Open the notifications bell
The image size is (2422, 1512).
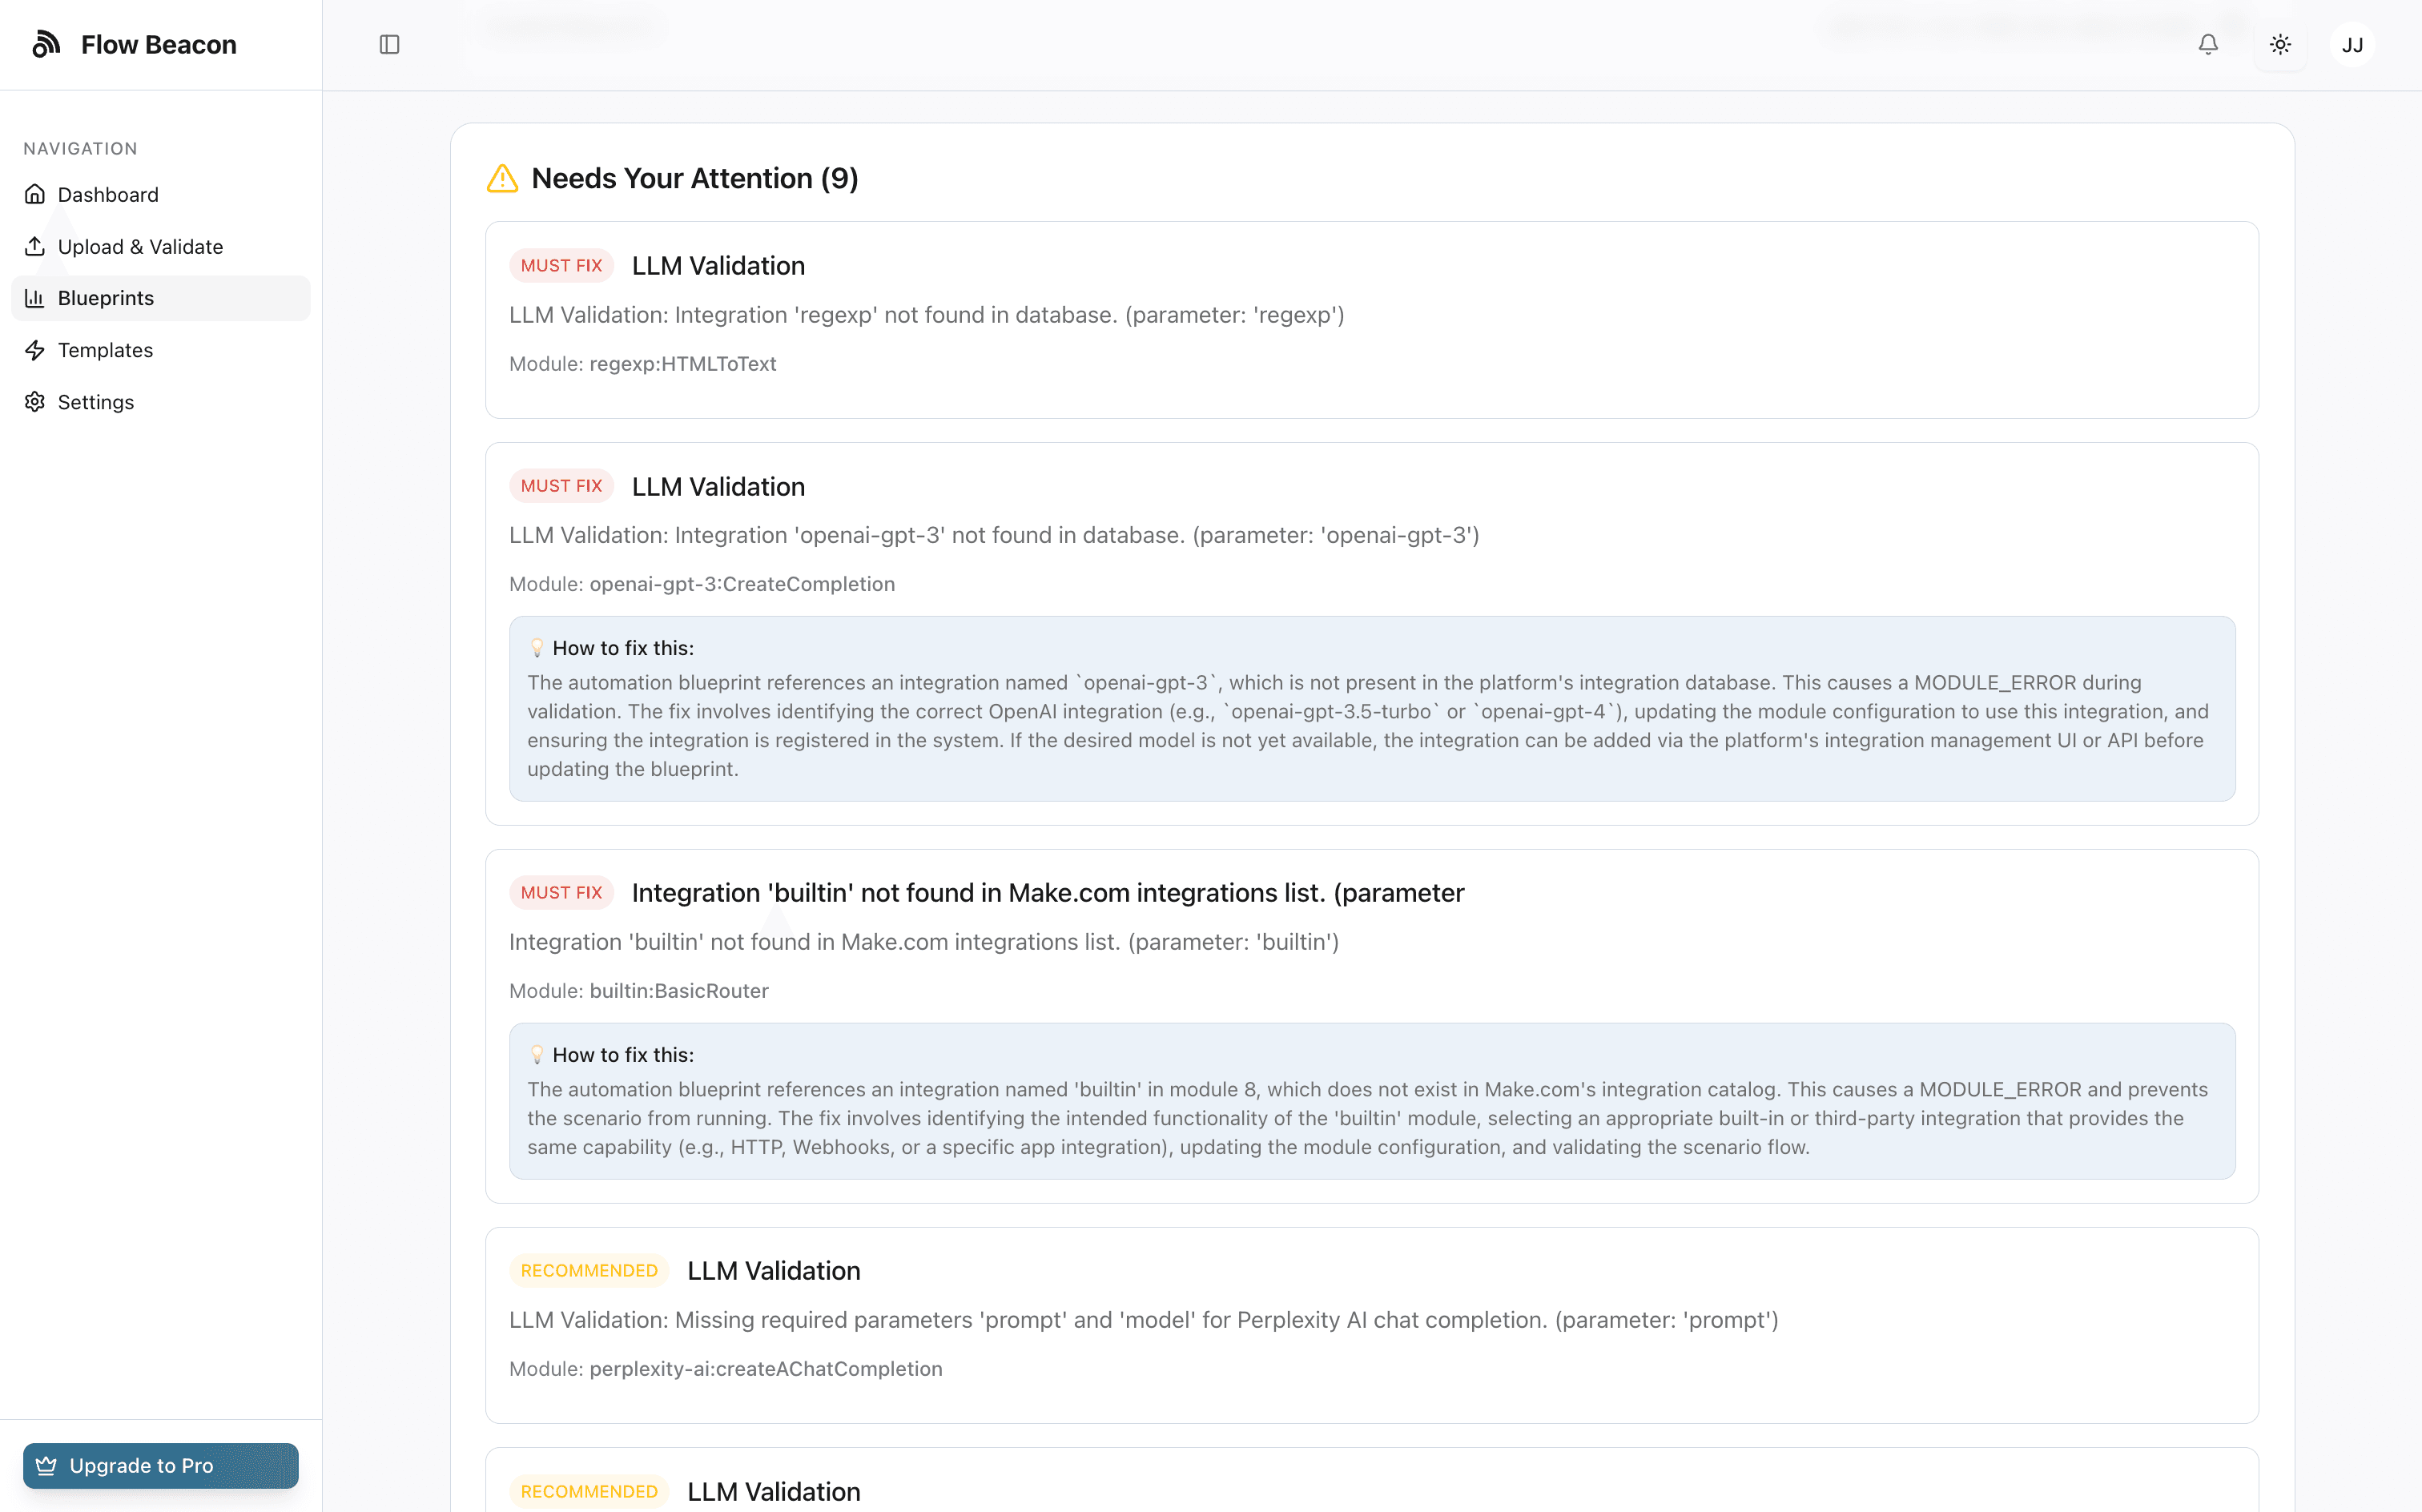click(2208, 44)
